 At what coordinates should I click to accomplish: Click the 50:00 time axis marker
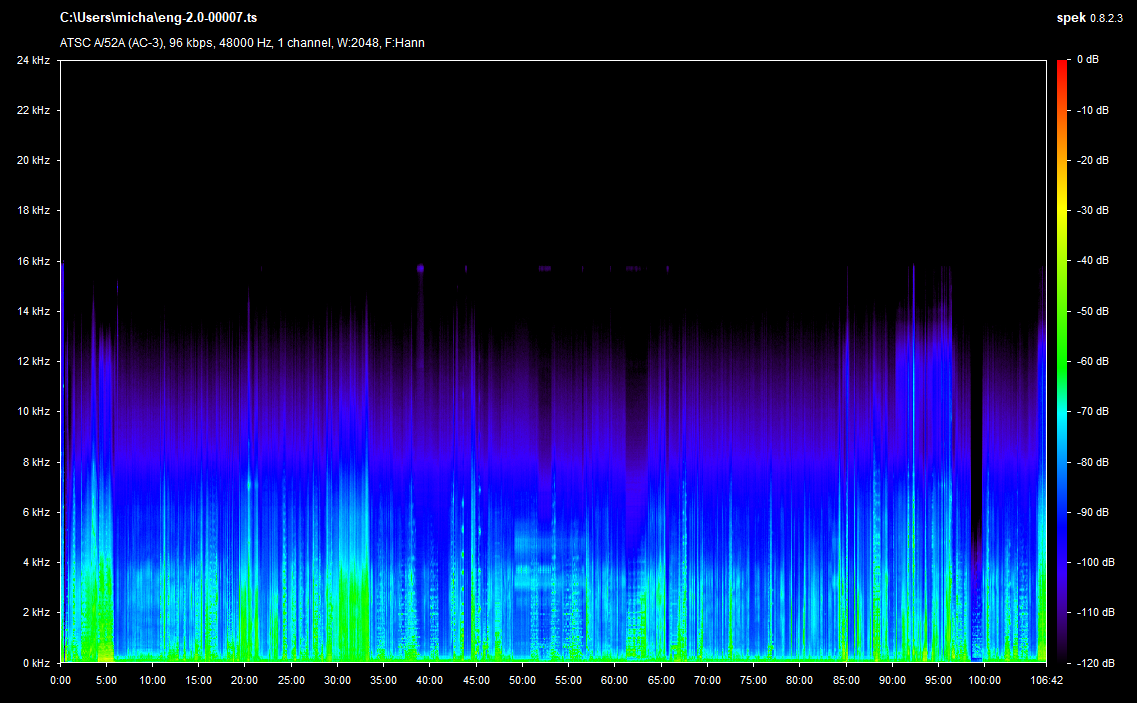pos(522,680)
